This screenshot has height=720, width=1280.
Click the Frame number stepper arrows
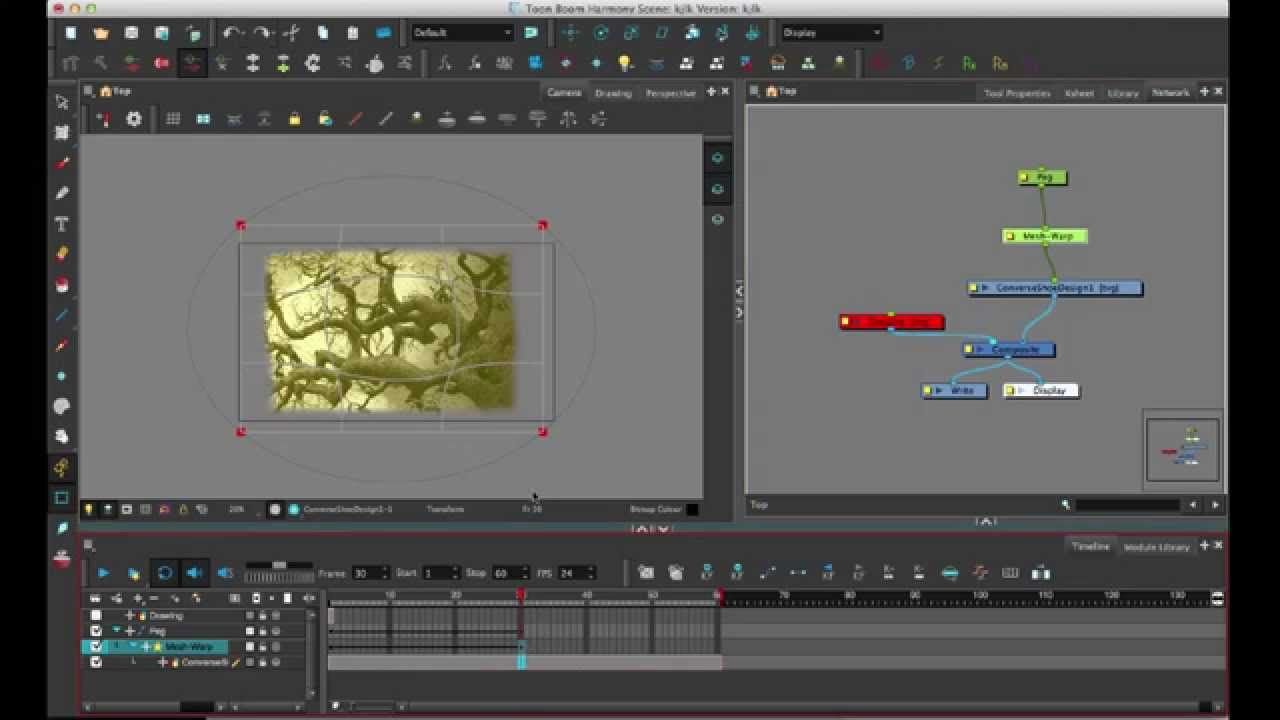tap(385, 573)
